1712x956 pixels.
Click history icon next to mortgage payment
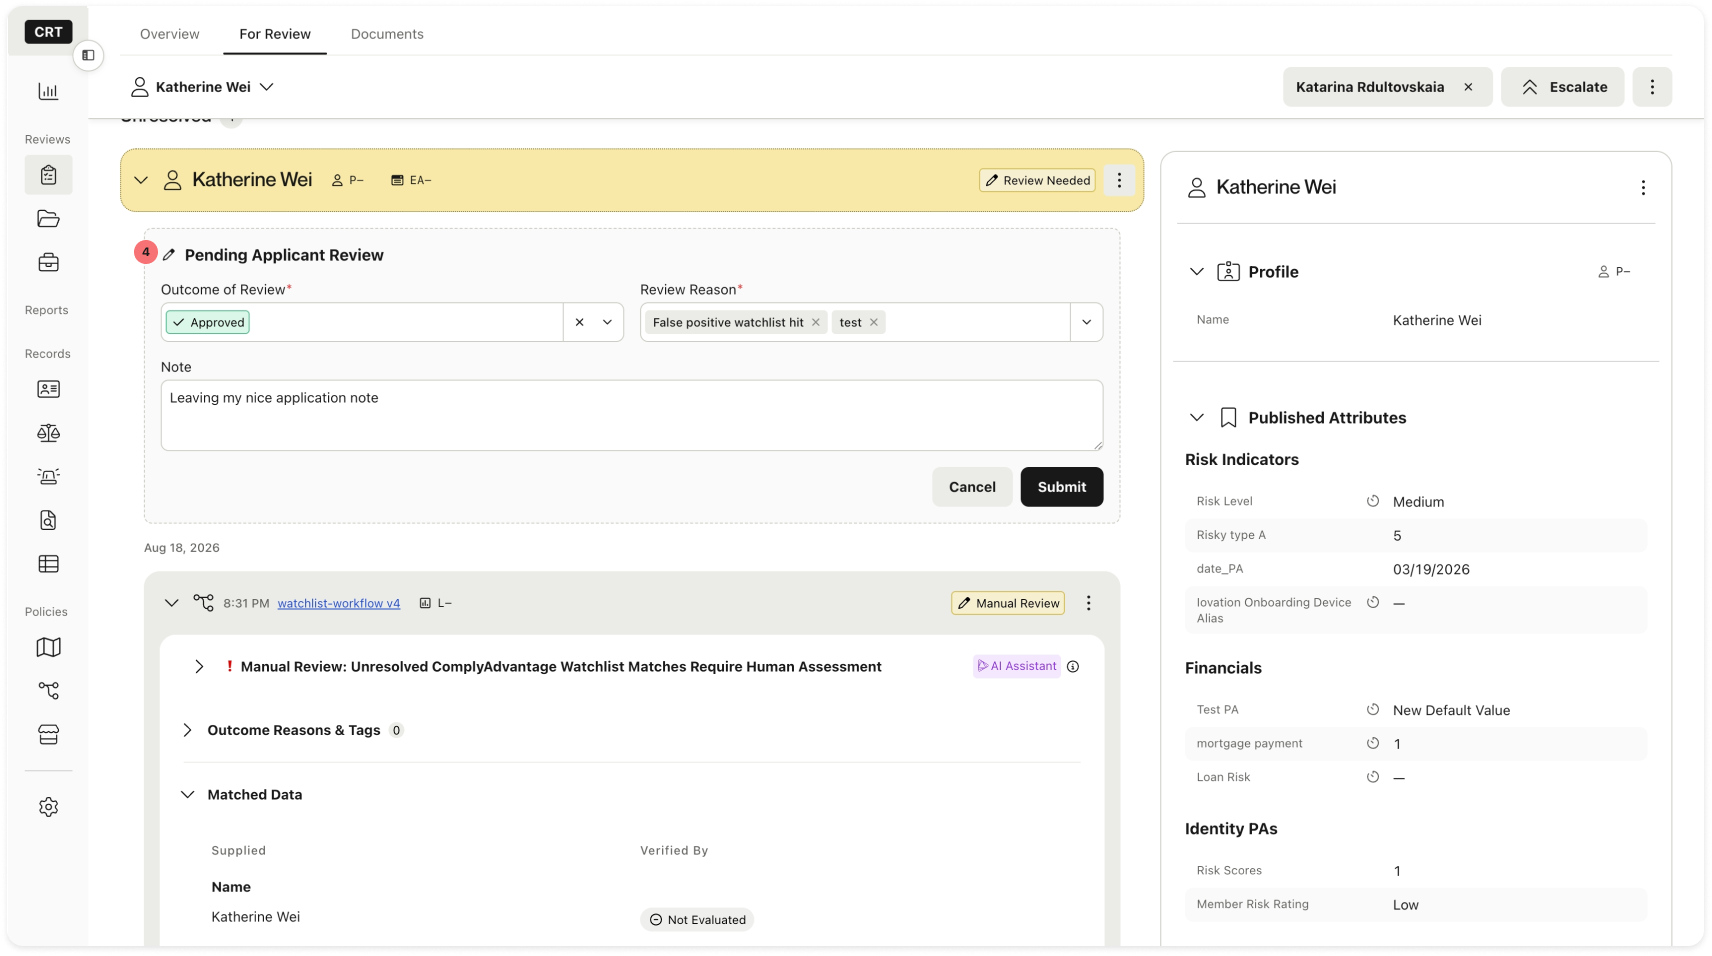[x=1373, y=743]
